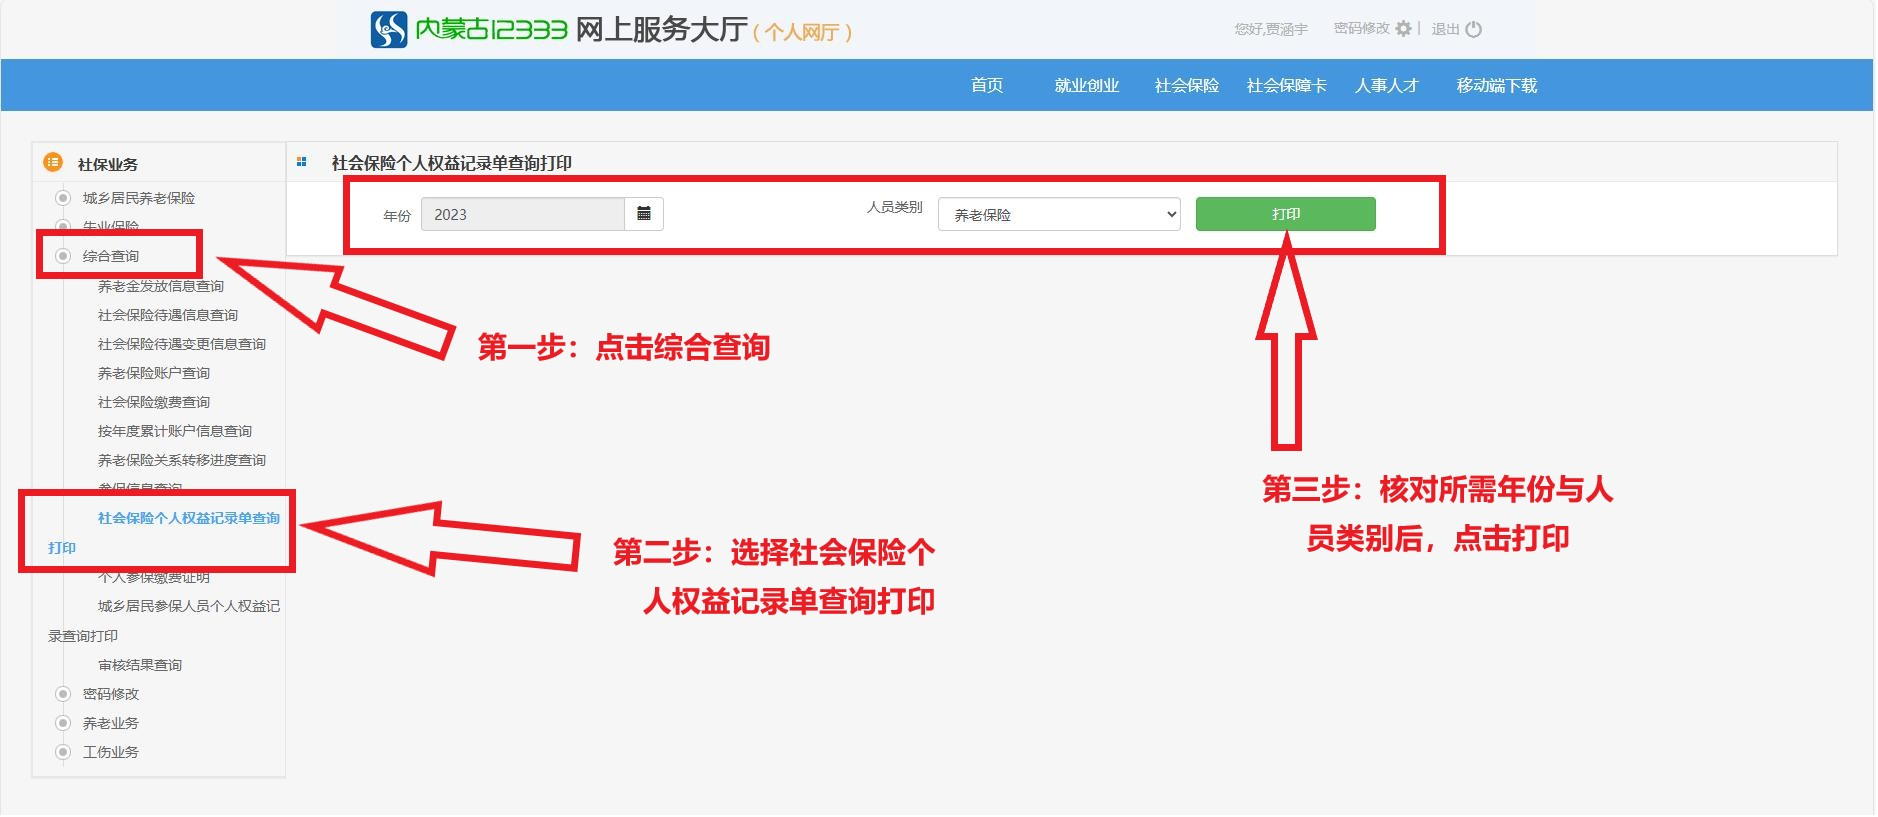Viewport: 1878px width, 817px height.
Task: Click the logout power icon
Action: (x=1473, y=29)
